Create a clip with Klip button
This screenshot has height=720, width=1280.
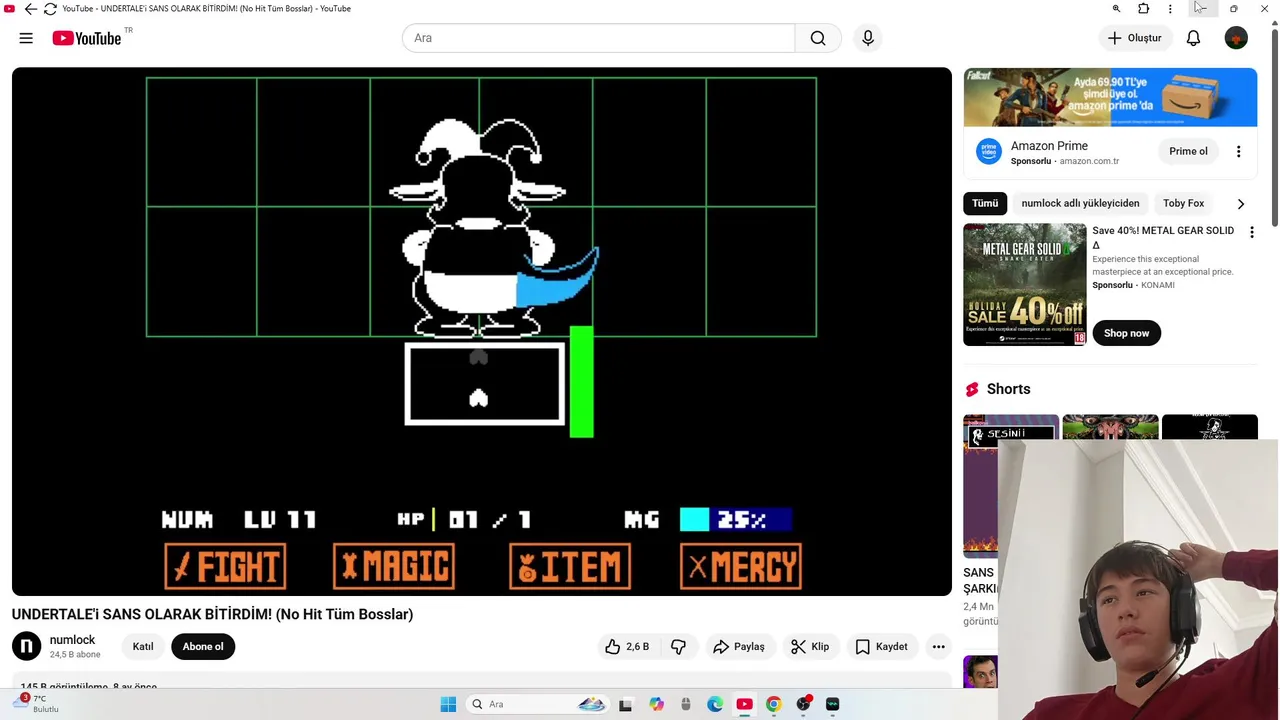(x=810, y=647)
